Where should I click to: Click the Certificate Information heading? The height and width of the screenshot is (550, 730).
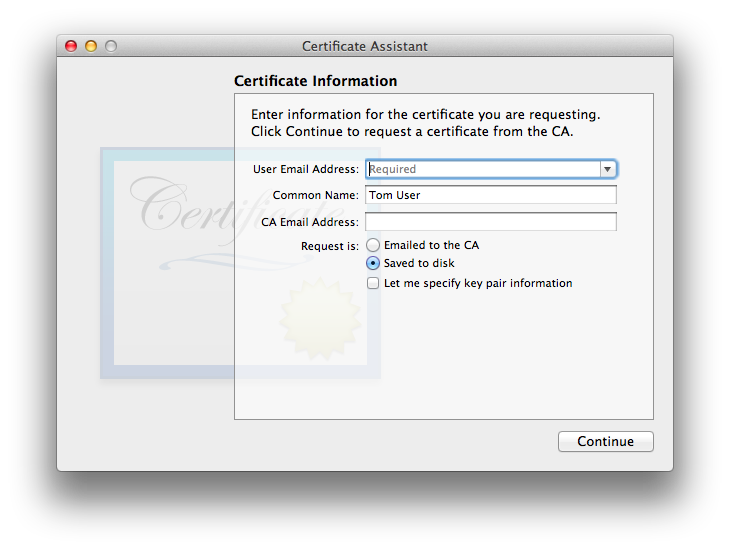click(316, 81)
